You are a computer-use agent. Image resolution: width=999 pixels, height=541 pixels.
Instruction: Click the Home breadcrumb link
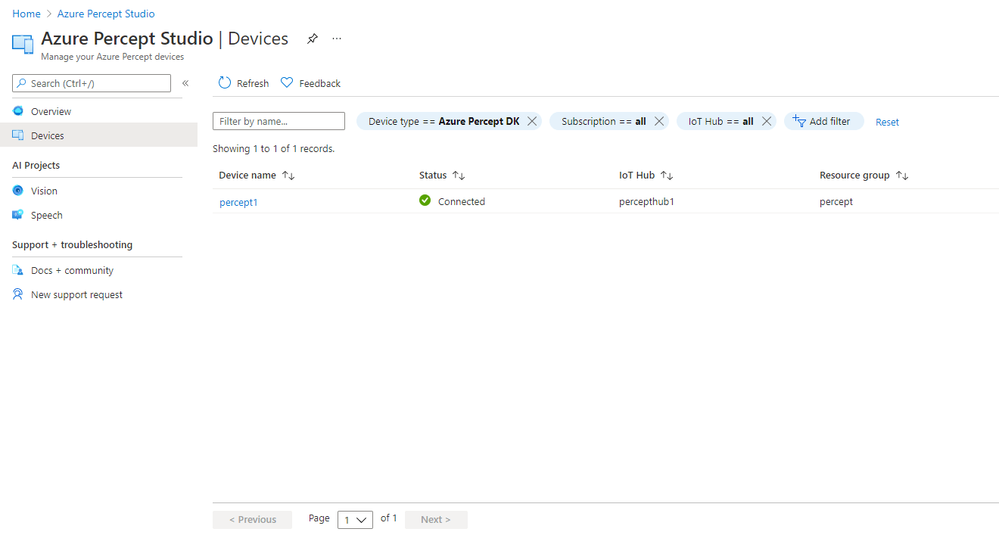(x=26, y=13)
